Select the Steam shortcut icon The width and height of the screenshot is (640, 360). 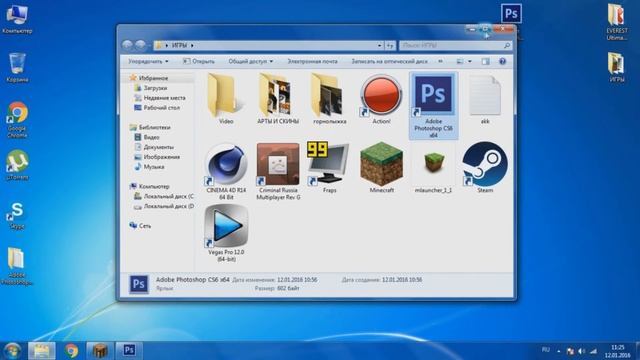pos(485,164)
